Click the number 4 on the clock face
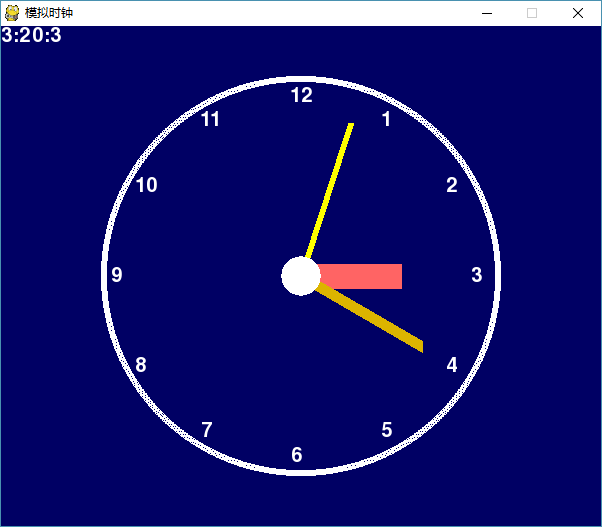 (x=452, y=365)
